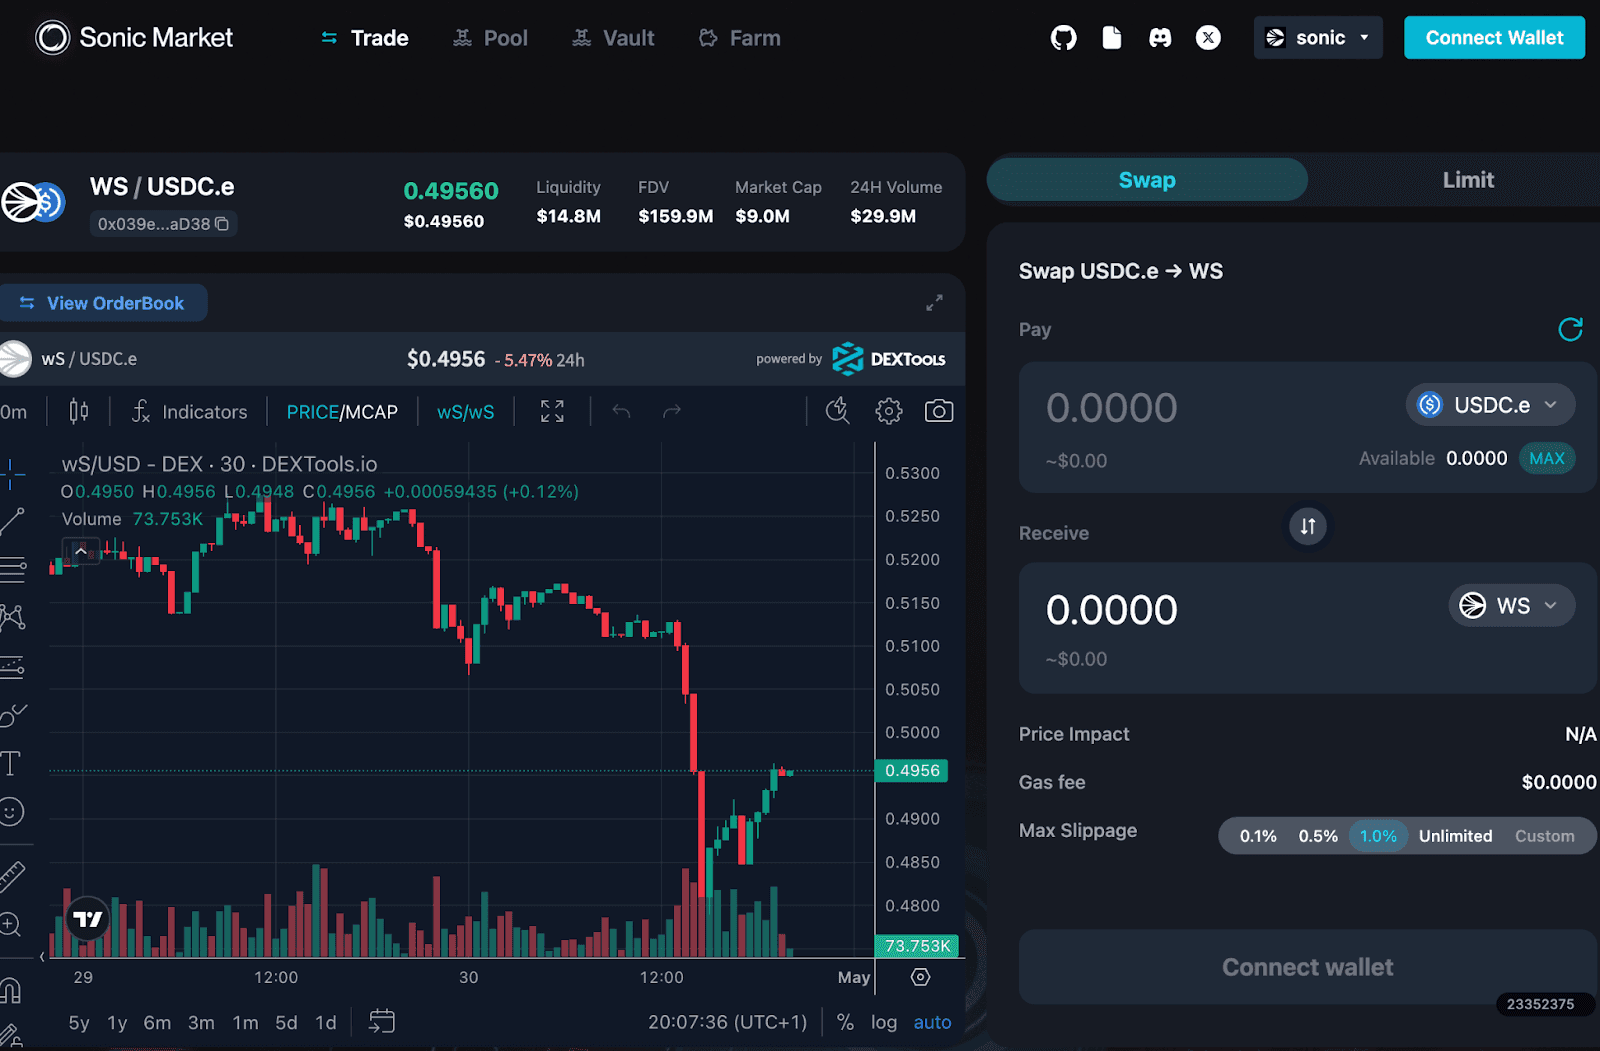Set the chart range to 1y
Image resolution: width=1600 pixels, height=1051 pixels.
point(117,1022)
